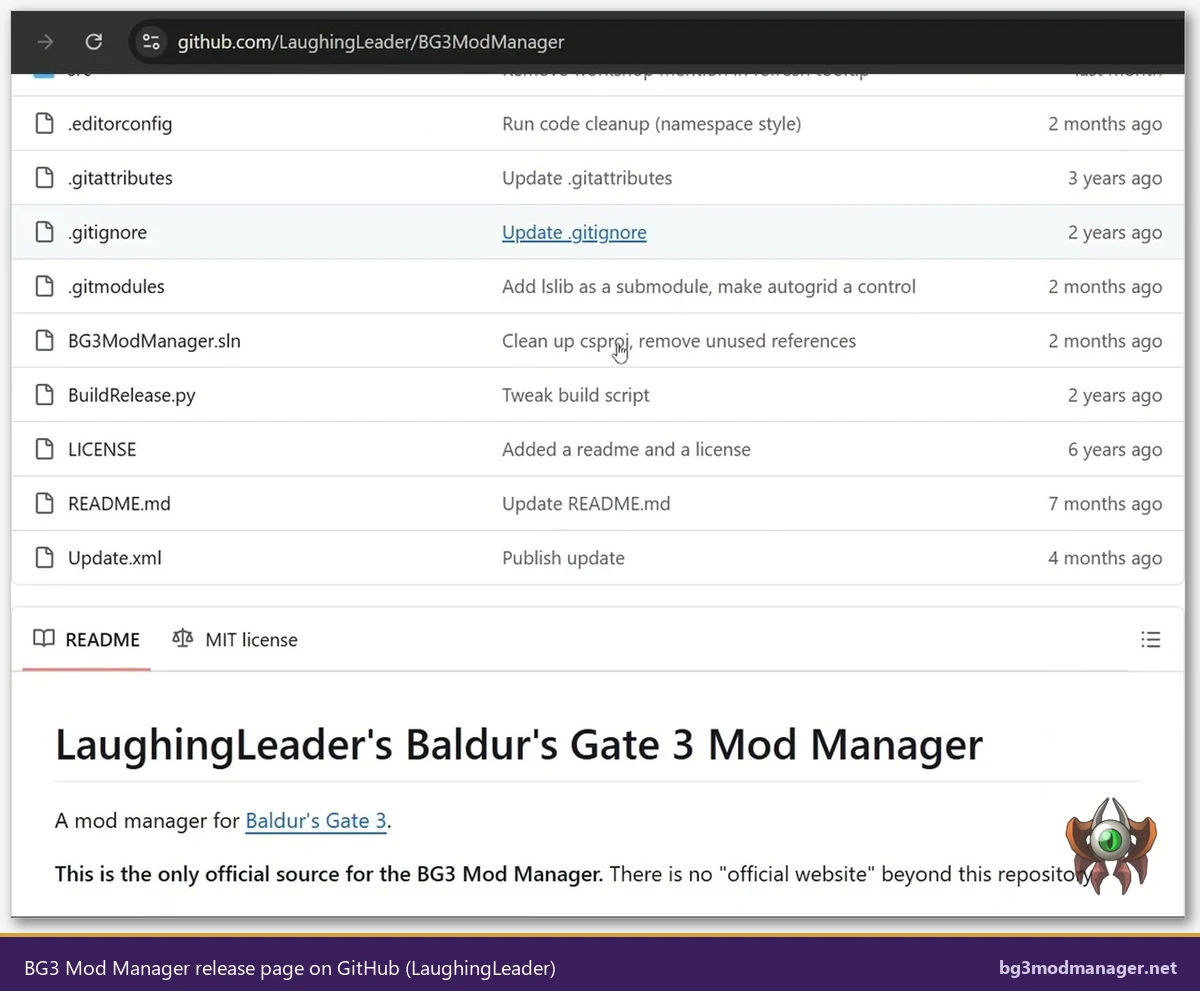Open 'Clean up csproj, remove unused references' commit

tap(679, 341)
